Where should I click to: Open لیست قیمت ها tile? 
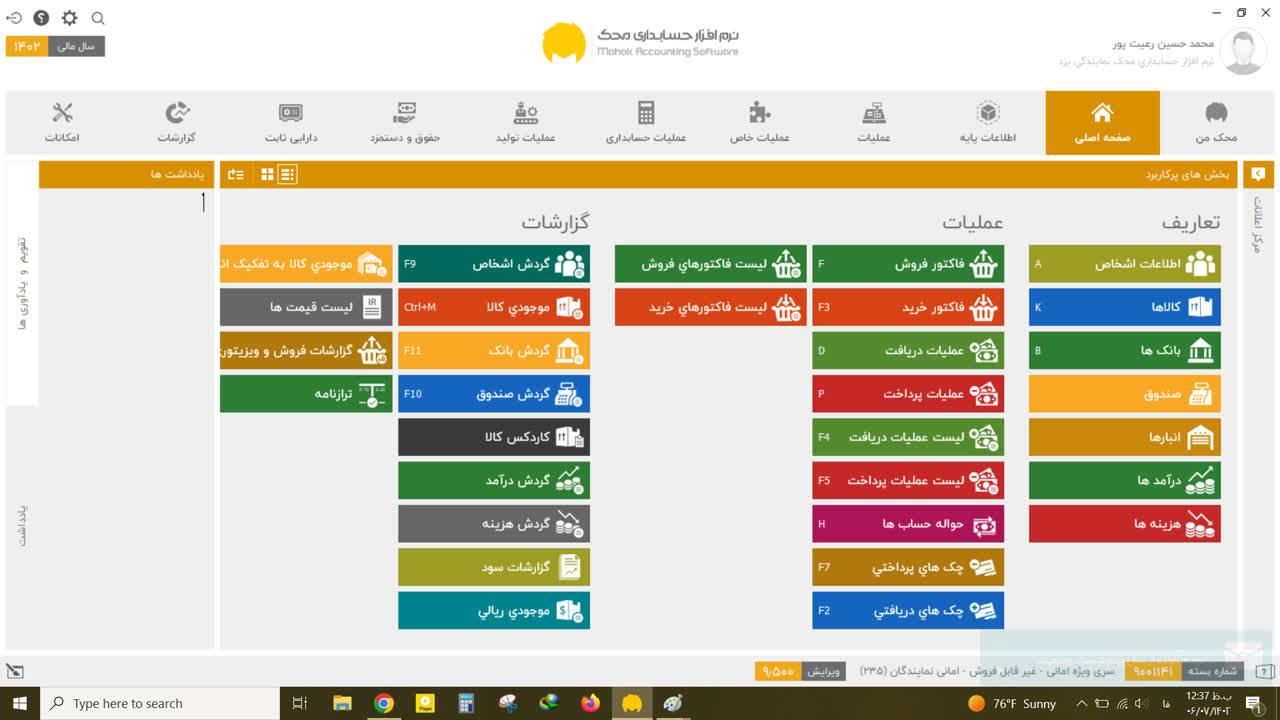[306, 307]
